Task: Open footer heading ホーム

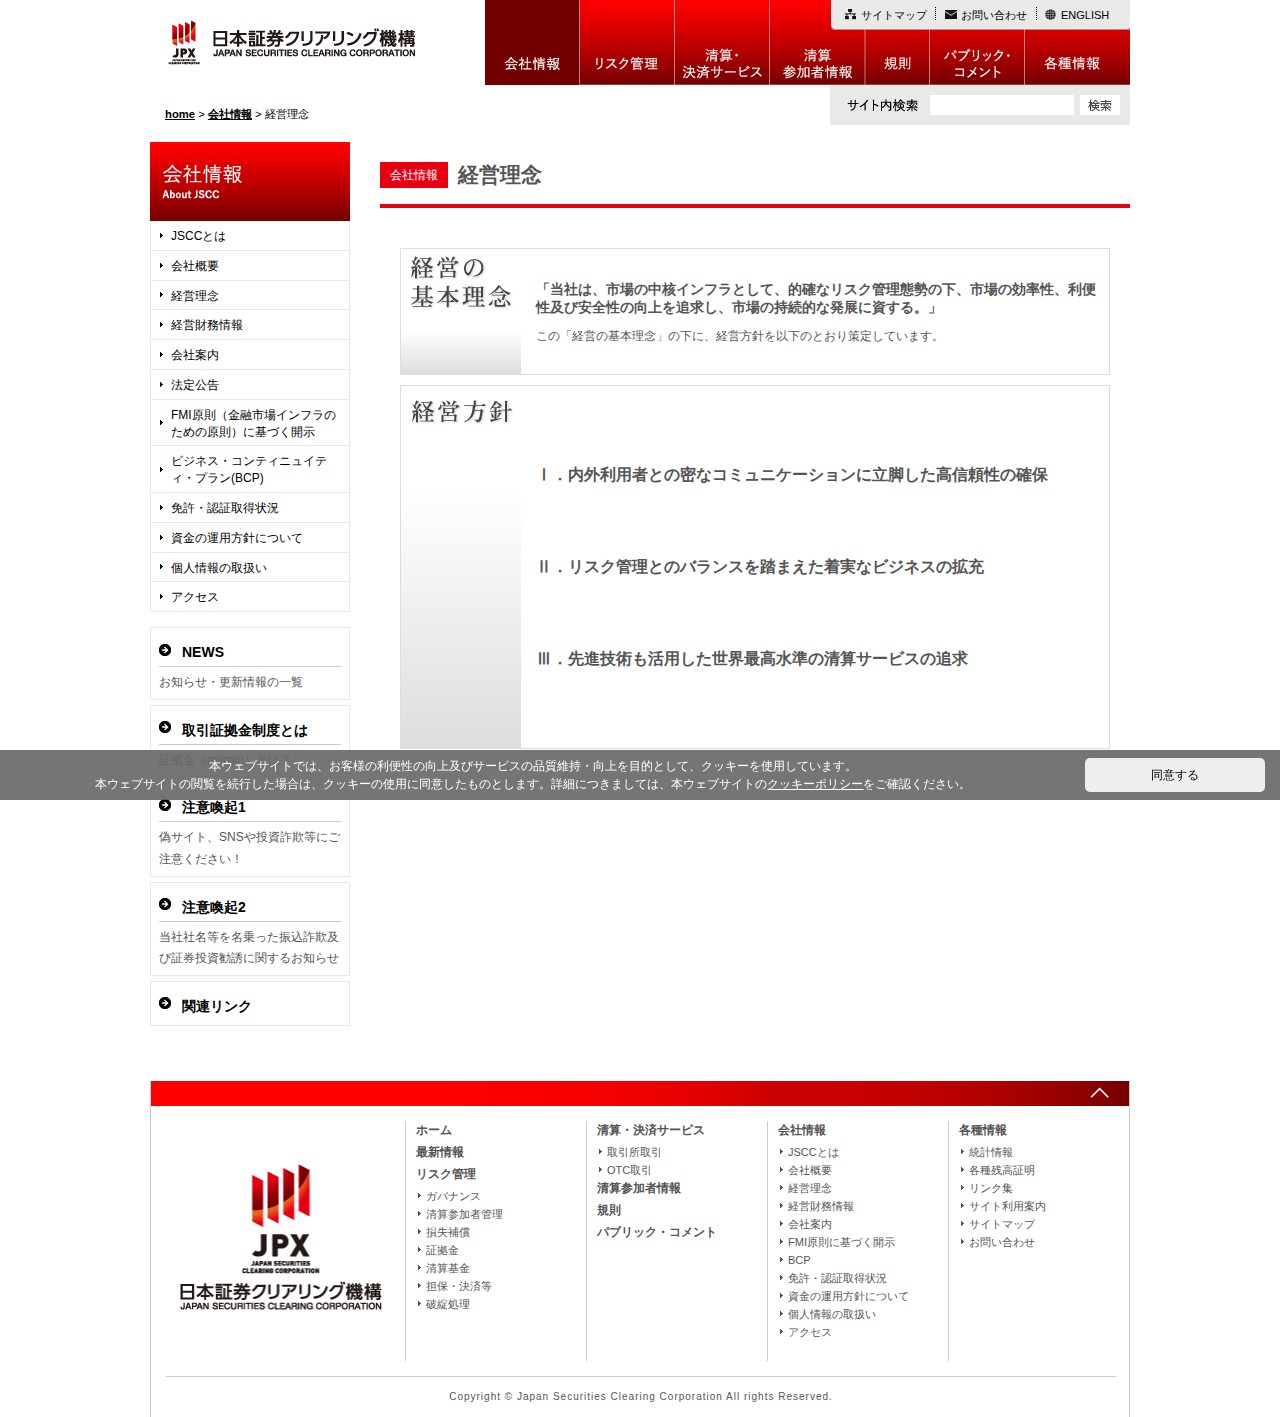Action: pyautogui.click(x=434, y=1130)
